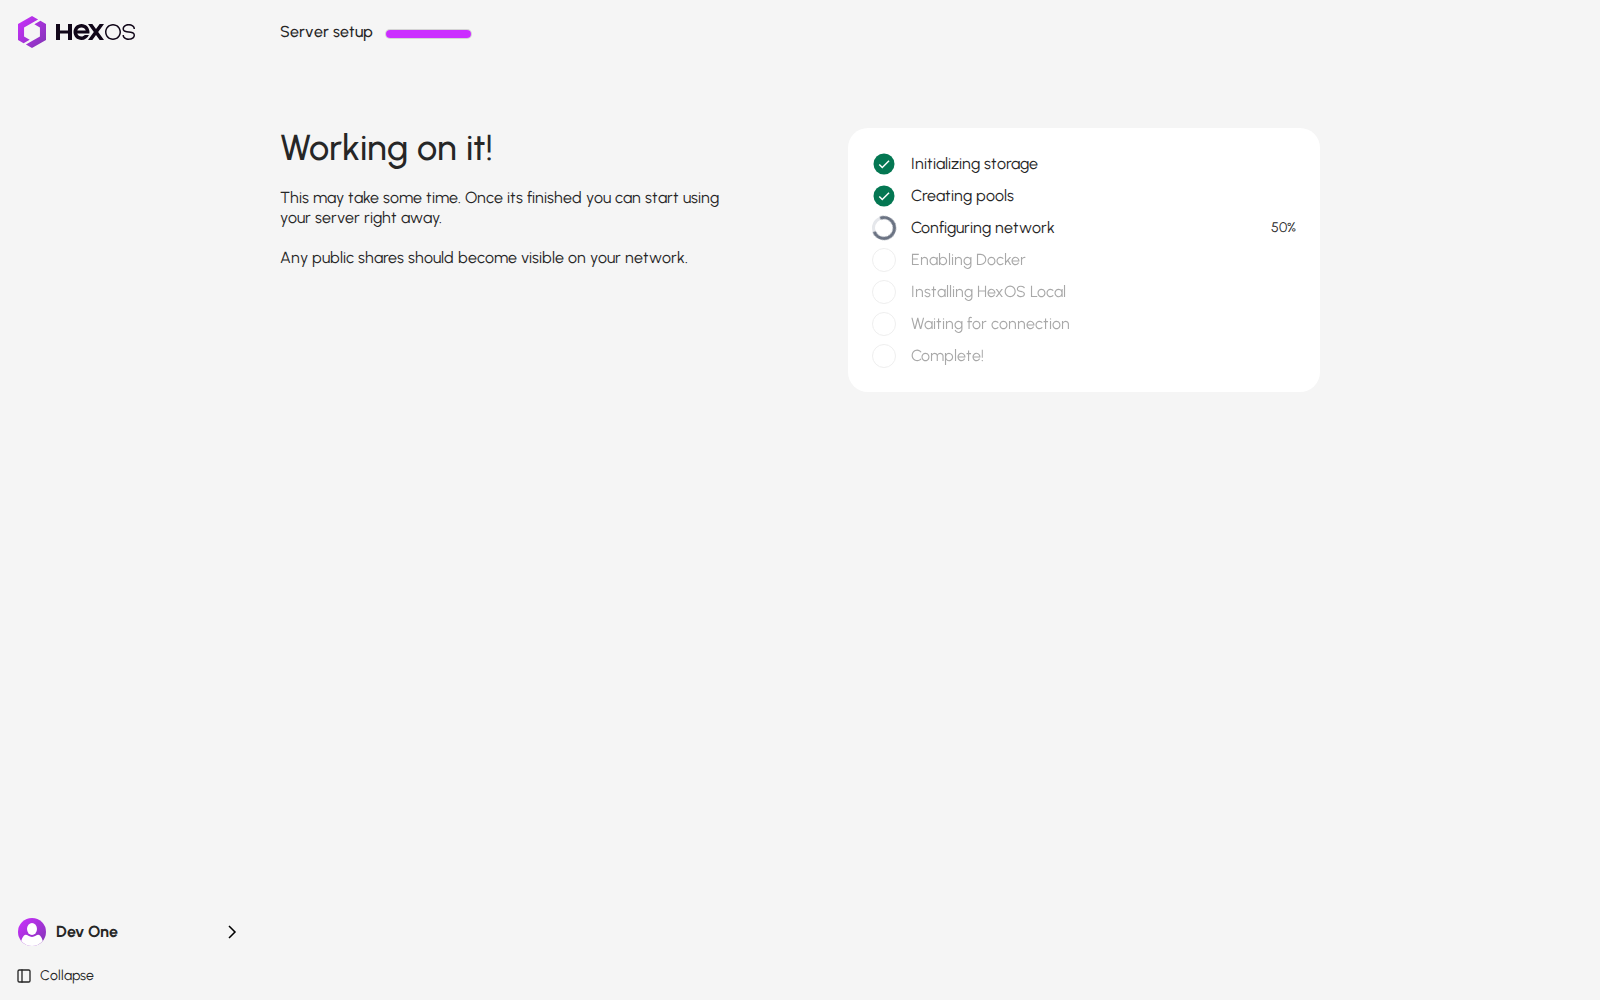Click the Waiting for connection step text
The height and width of the screenshot is (1000, 1600).
[990, 324]
